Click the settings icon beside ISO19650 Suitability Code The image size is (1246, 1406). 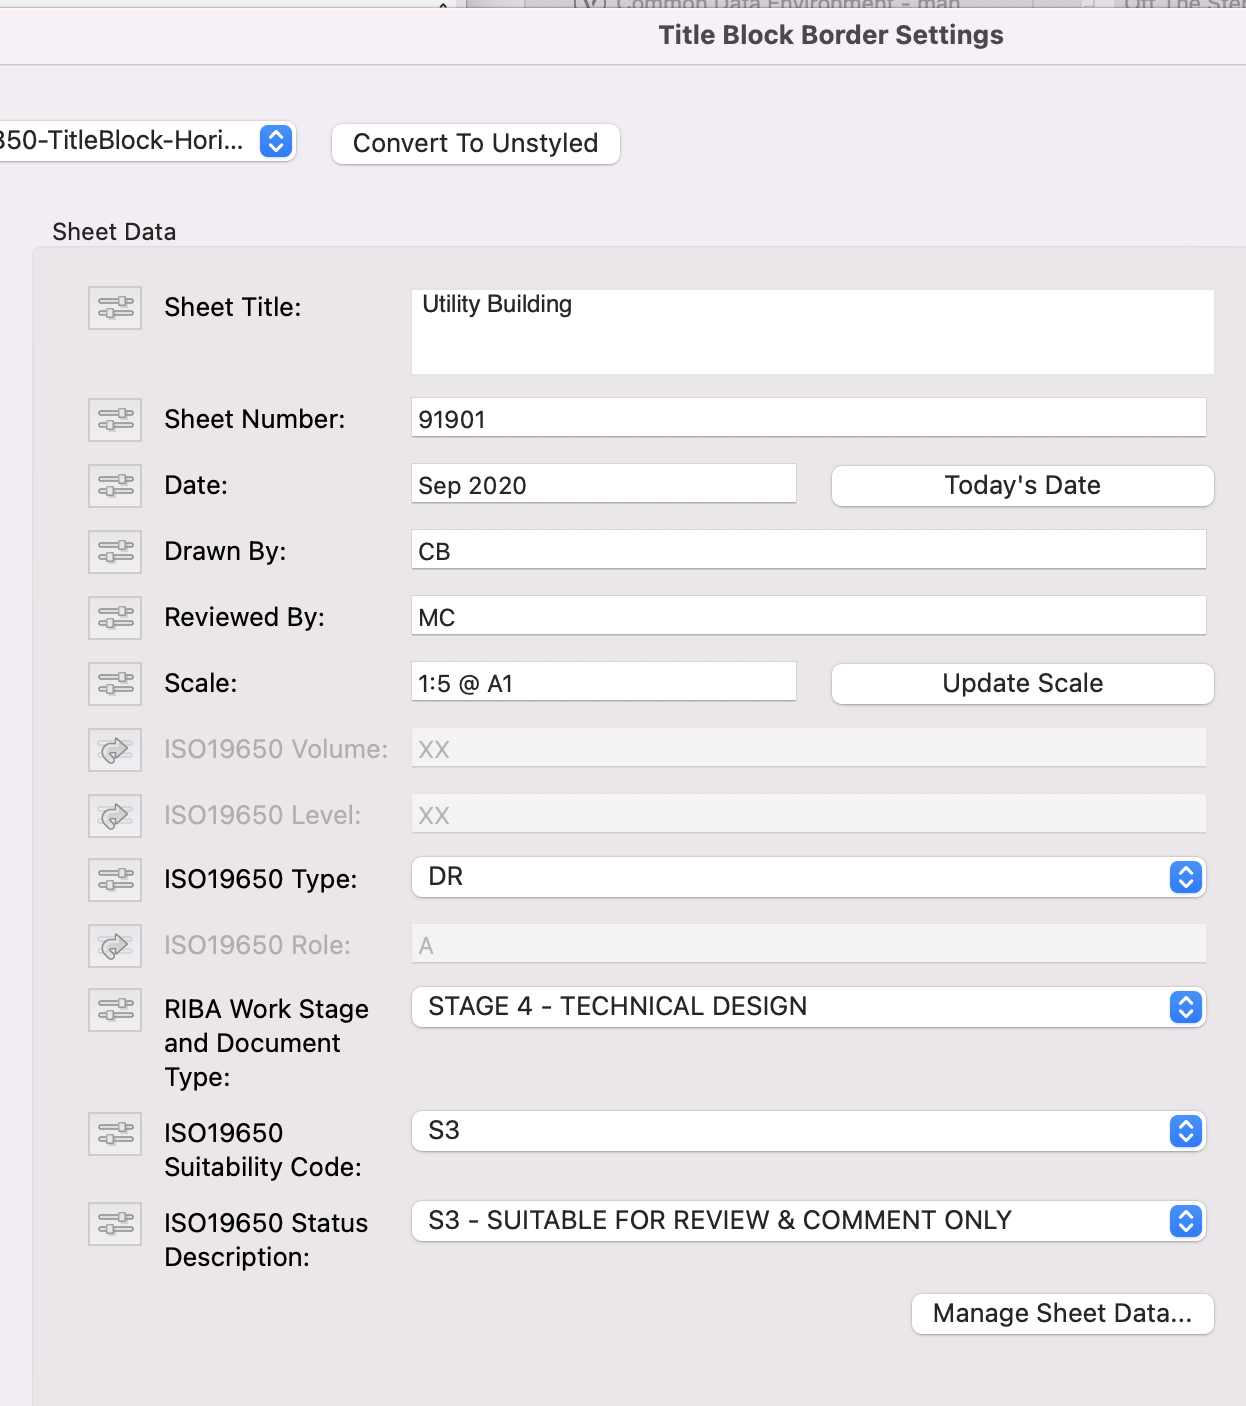click(115, 1134)
